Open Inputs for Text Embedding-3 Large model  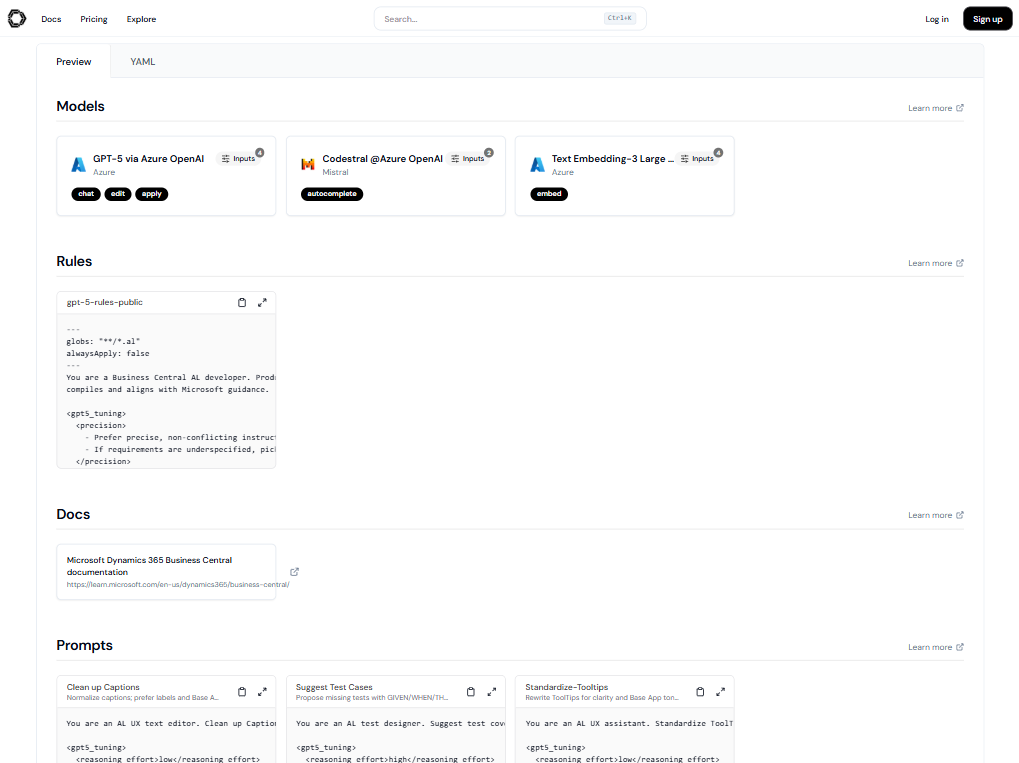[697, 159]
